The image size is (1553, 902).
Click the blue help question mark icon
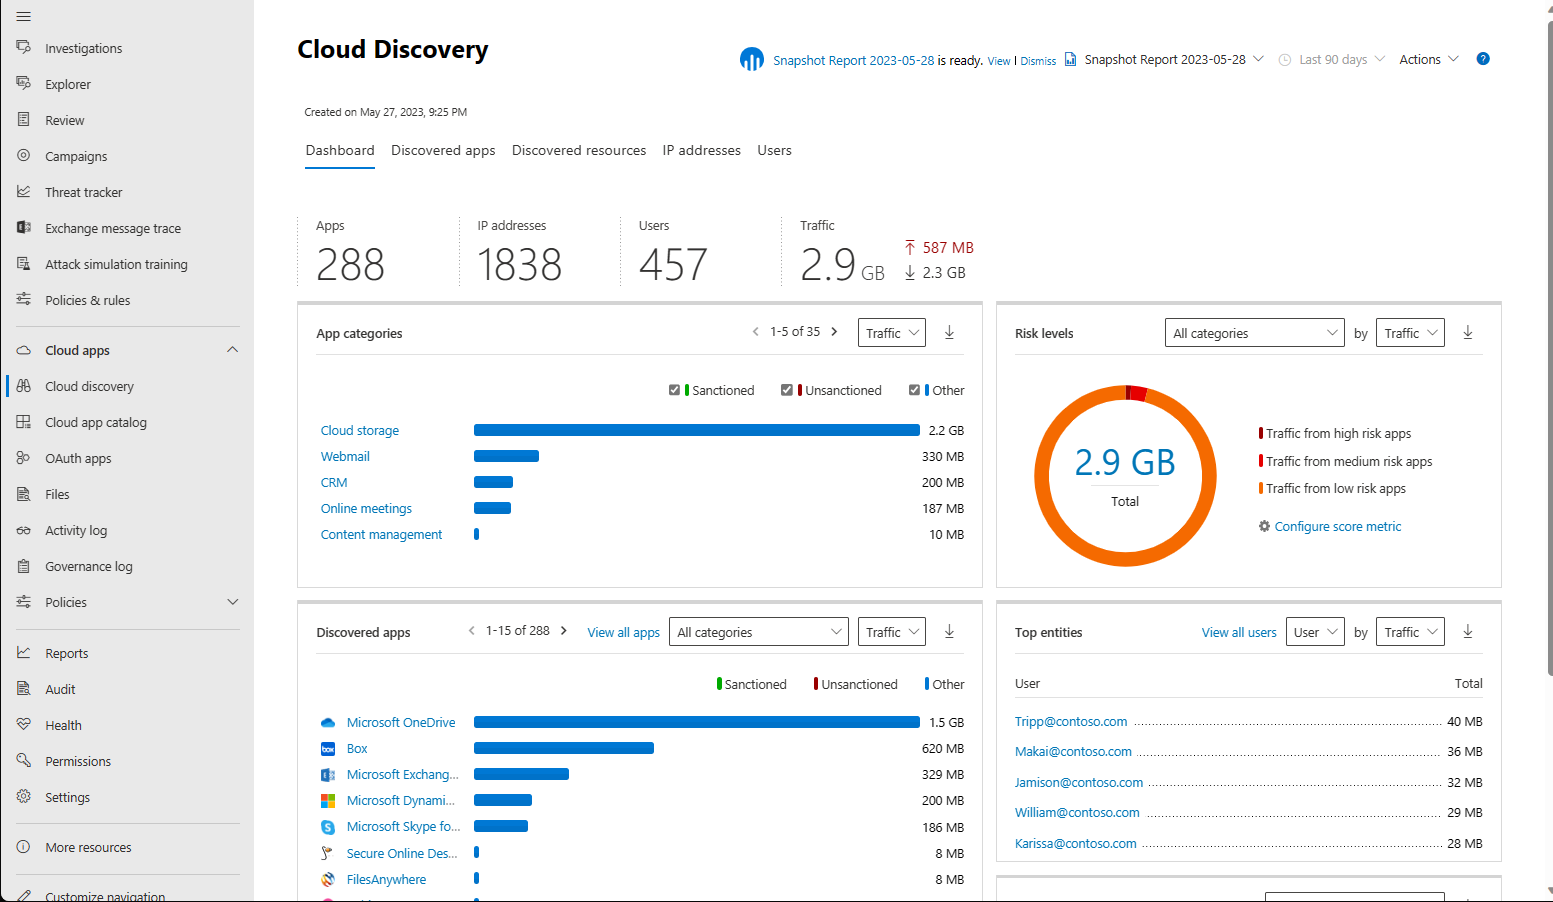pos(1483,59)
